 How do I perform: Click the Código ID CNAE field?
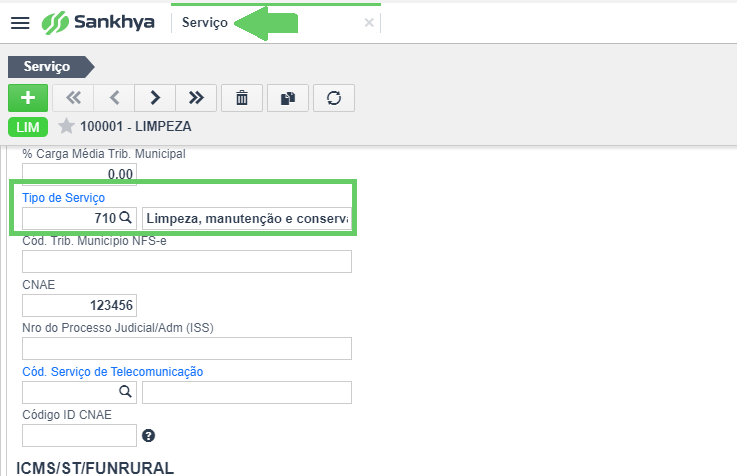(x=79, y=435)
